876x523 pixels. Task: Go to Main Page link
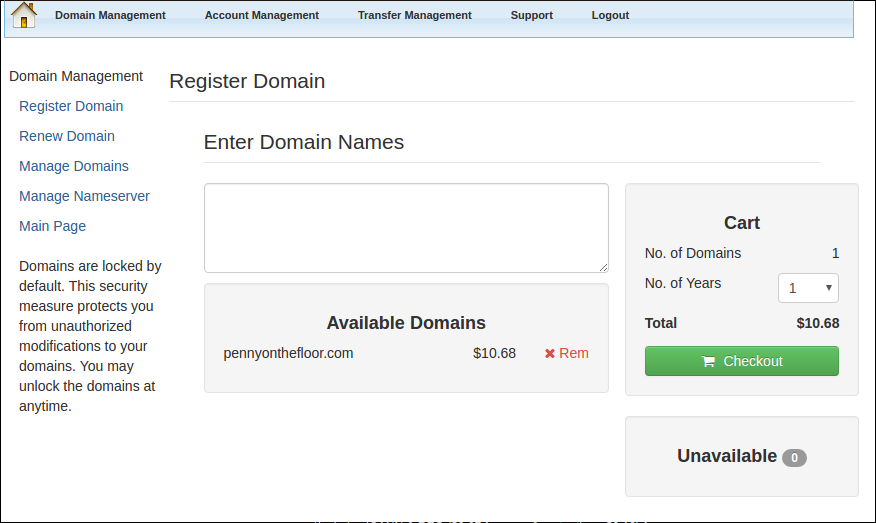click(53, 226)
